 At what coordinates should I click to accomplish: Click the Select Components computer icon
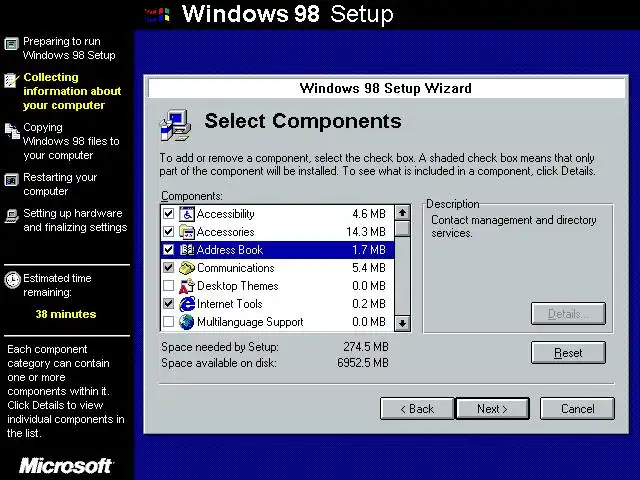pos(176,126)
